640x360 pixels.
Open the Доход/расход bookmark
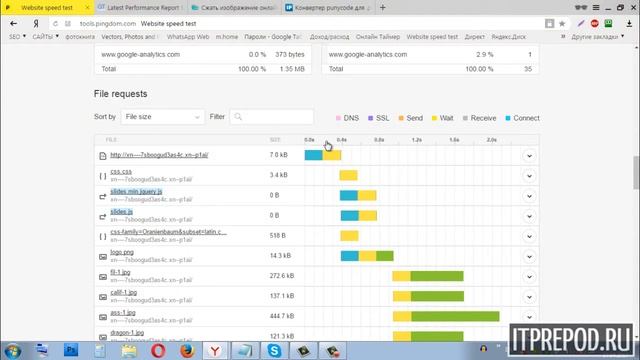click(329, 37)
